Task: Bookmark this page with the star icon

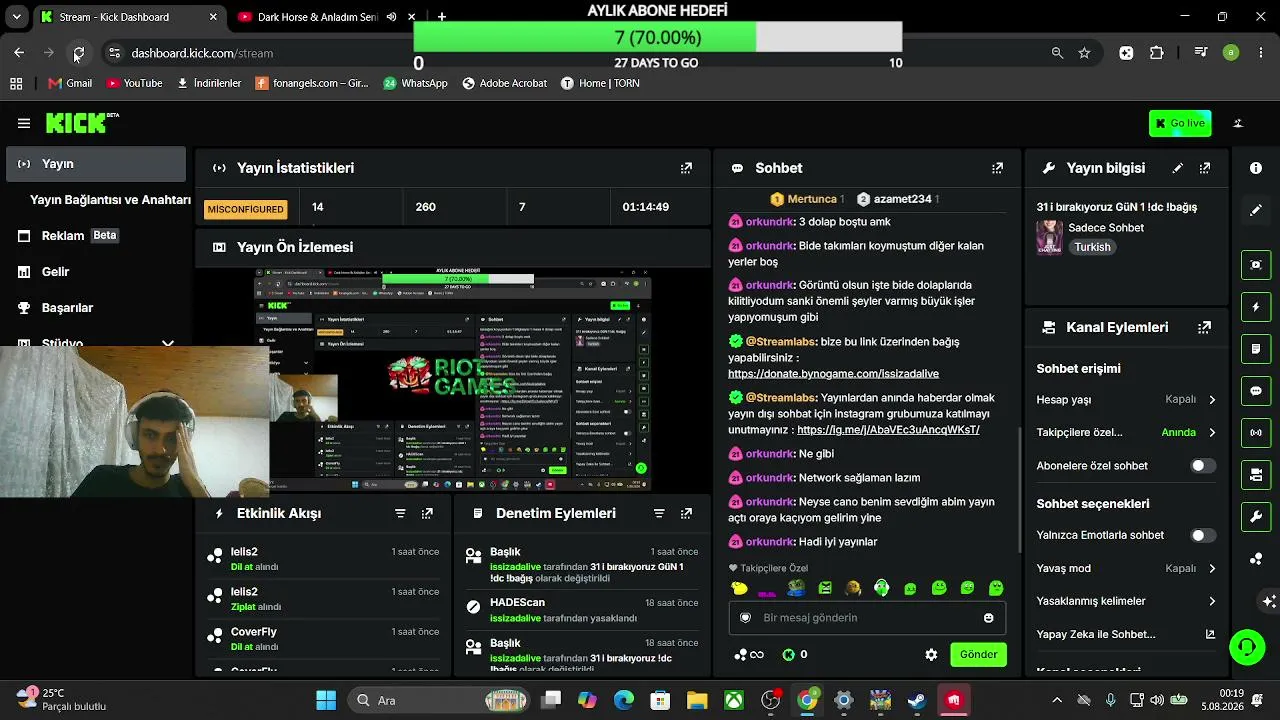Action: click(x=1084, y=53)
